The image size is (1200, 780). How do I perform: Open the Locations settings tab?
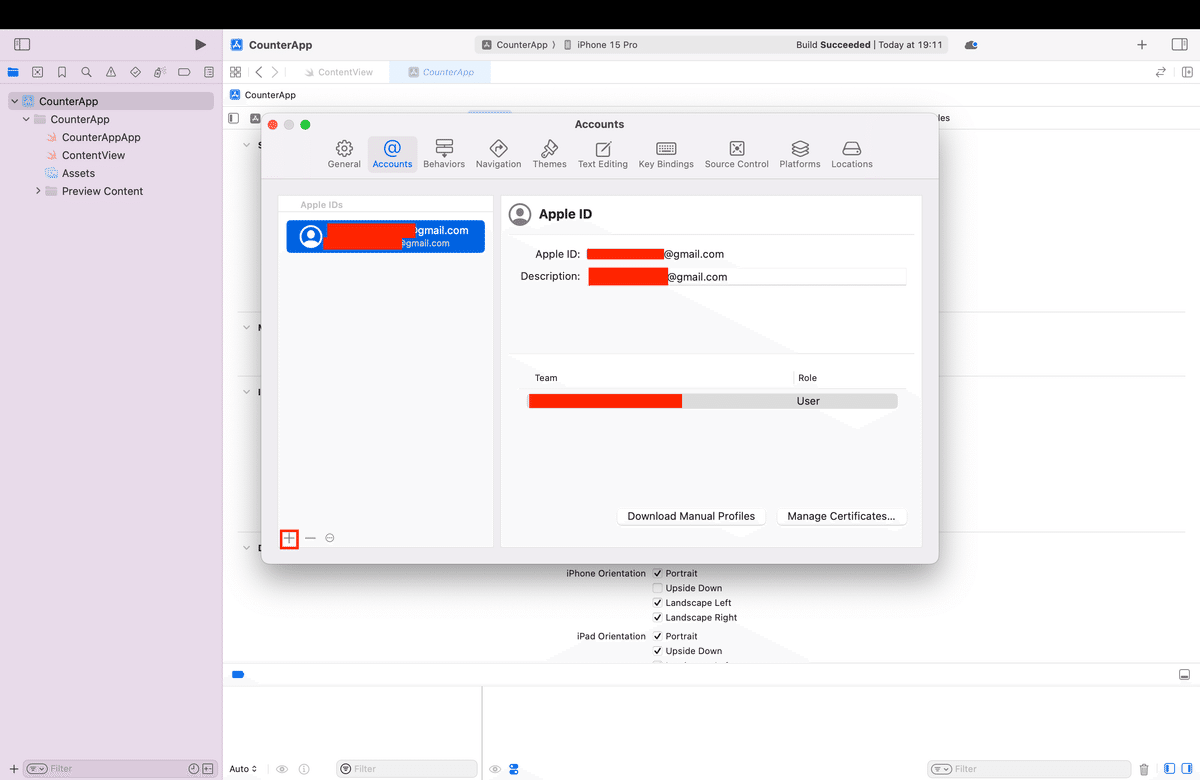[x=852, y=154]
